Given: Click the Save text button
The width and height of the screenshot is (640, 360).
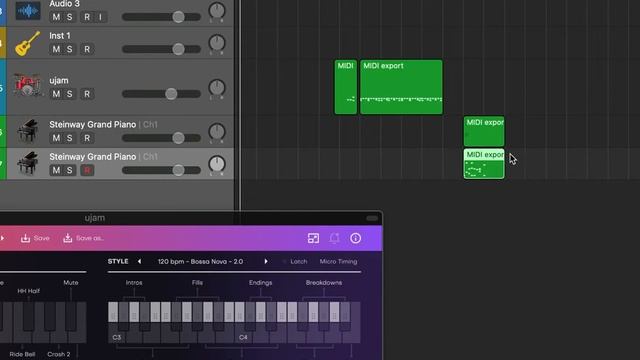Looking at the screenshot, I should tap(42, 238).
